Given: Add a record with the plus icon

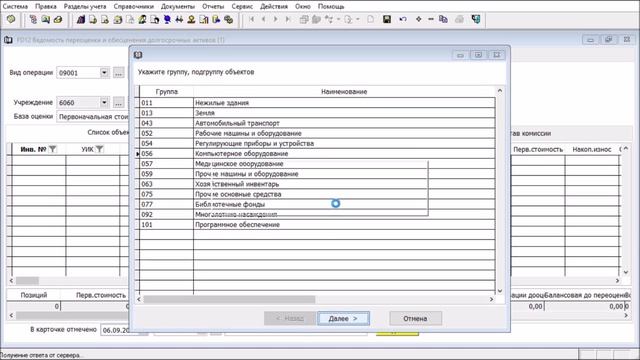Looking at the screenshot, I should (418, 19).
